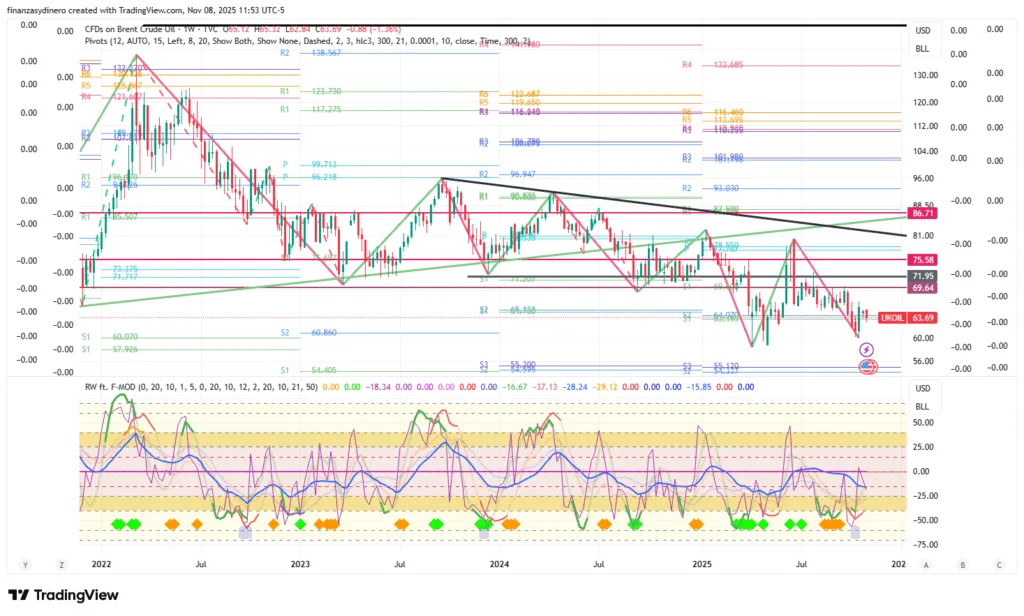Open the USD selector on indicator pane
The image size is (1024, 616).
[x=922, y=389]
